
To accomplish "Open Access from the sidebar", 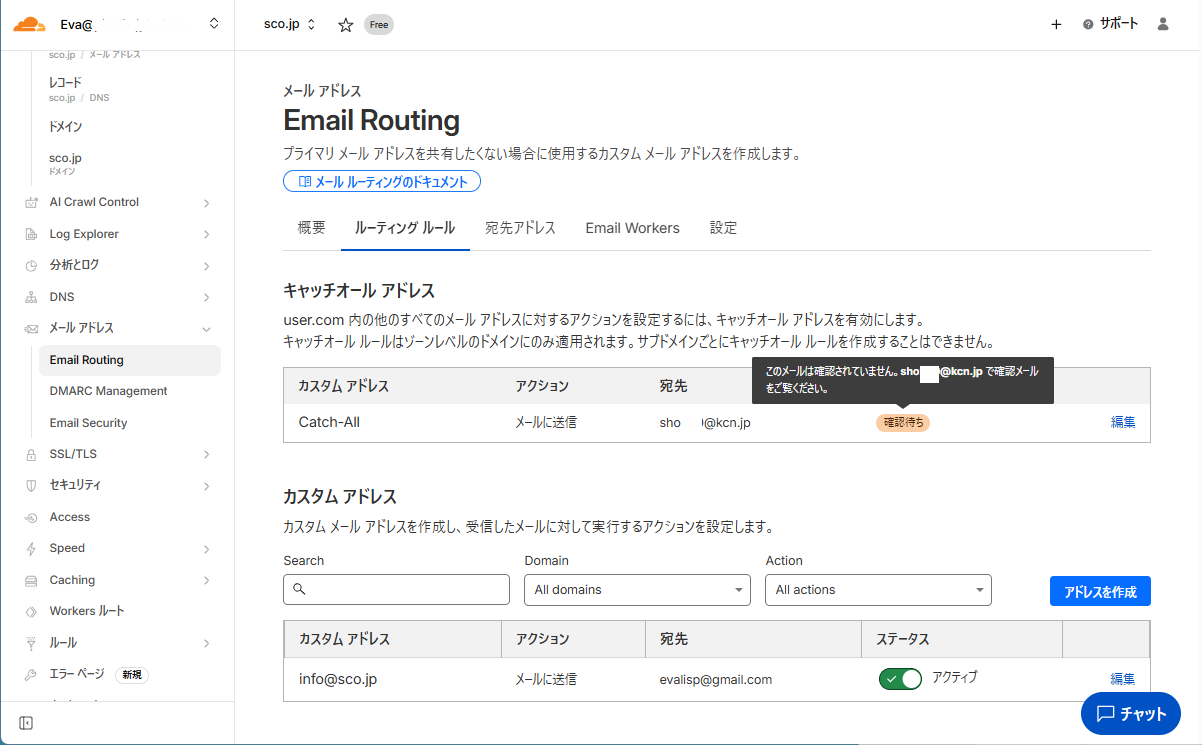I will (70, 517).
